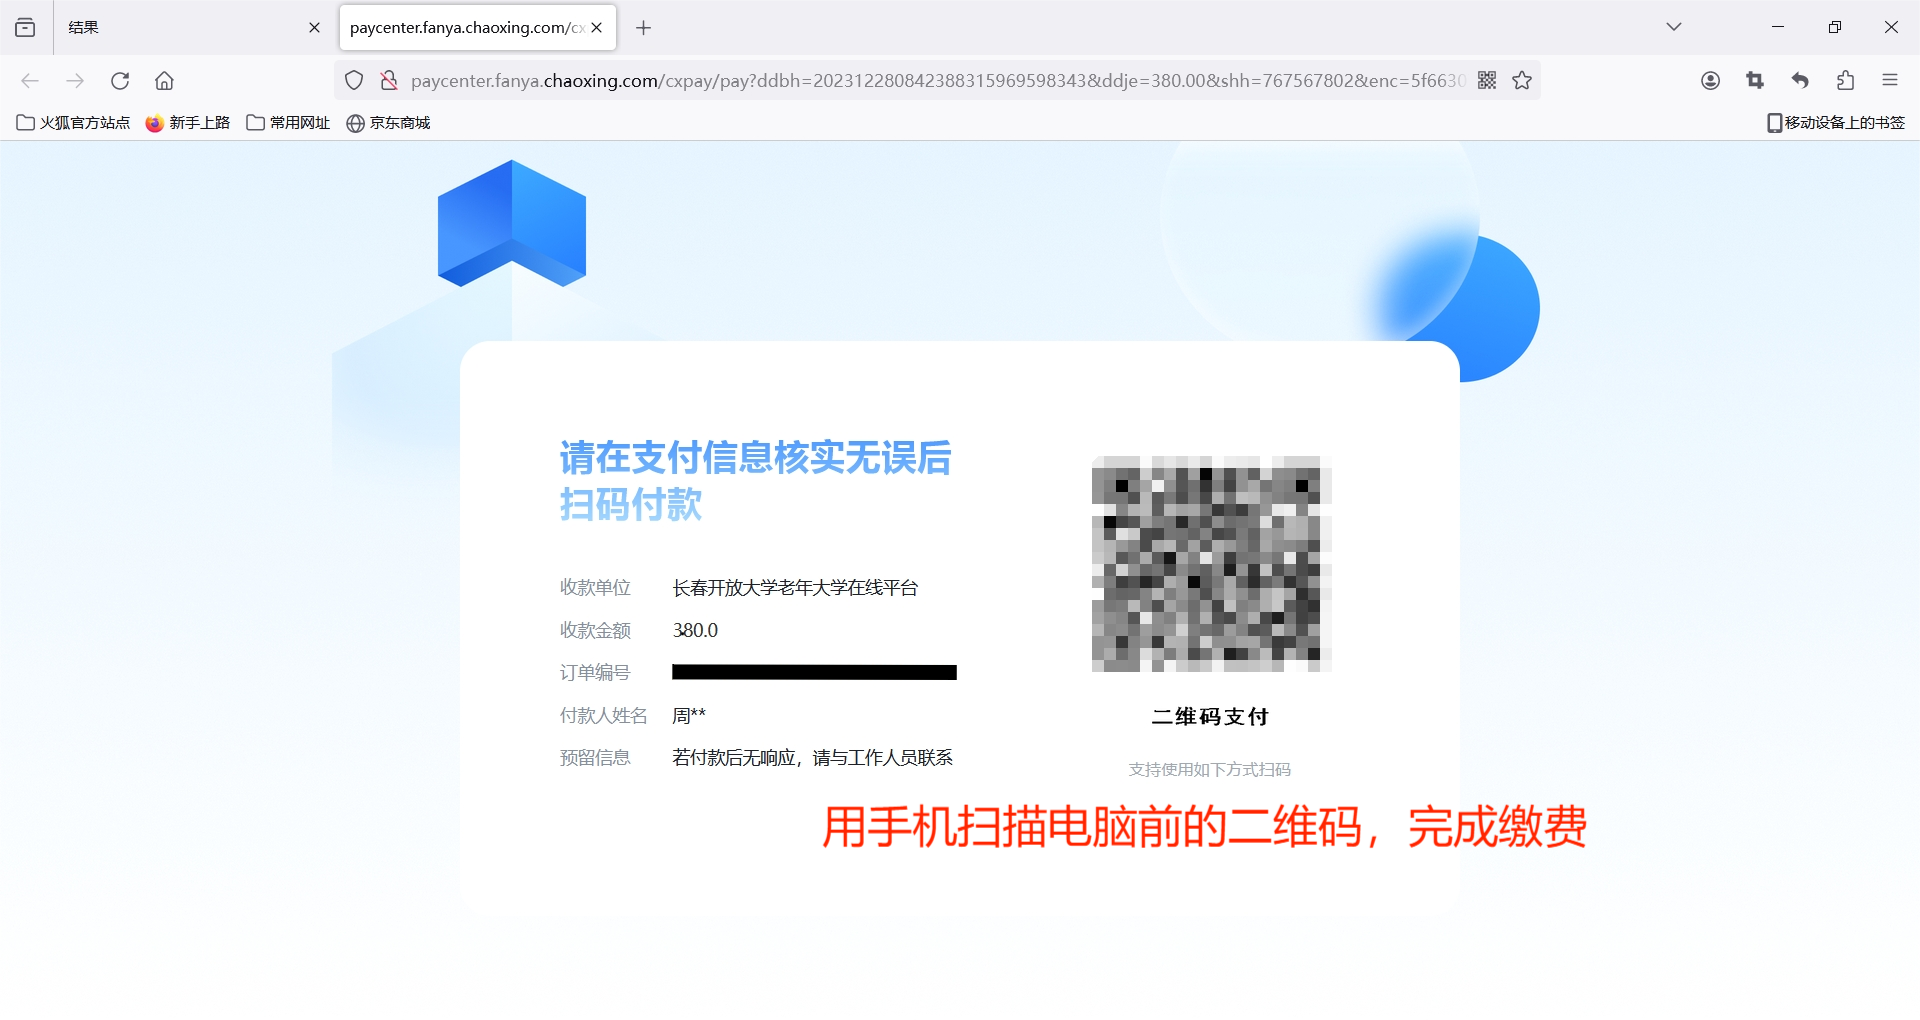This screenshot has height=1020, width=1920.
Task: Minimize the browser window
Action: coord(1778,27)
